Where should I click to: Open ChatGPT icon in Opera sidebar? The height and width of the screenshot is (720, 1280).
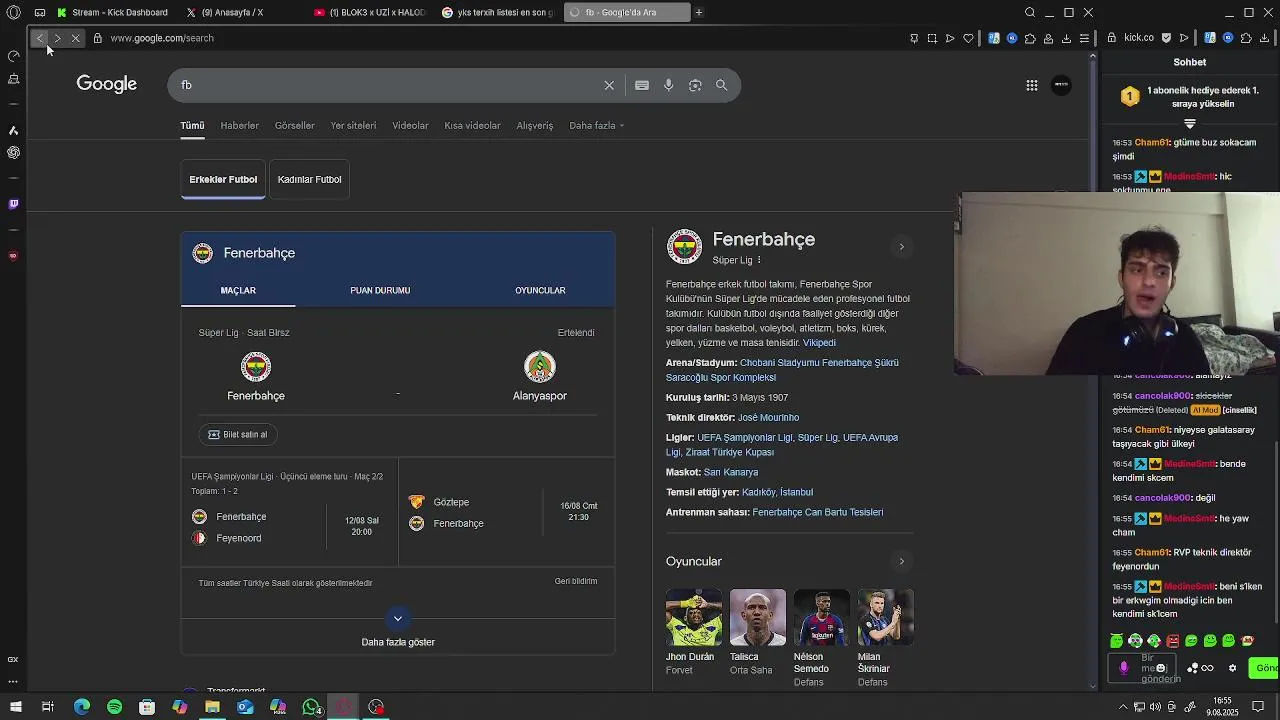click(x=13, y=153)
